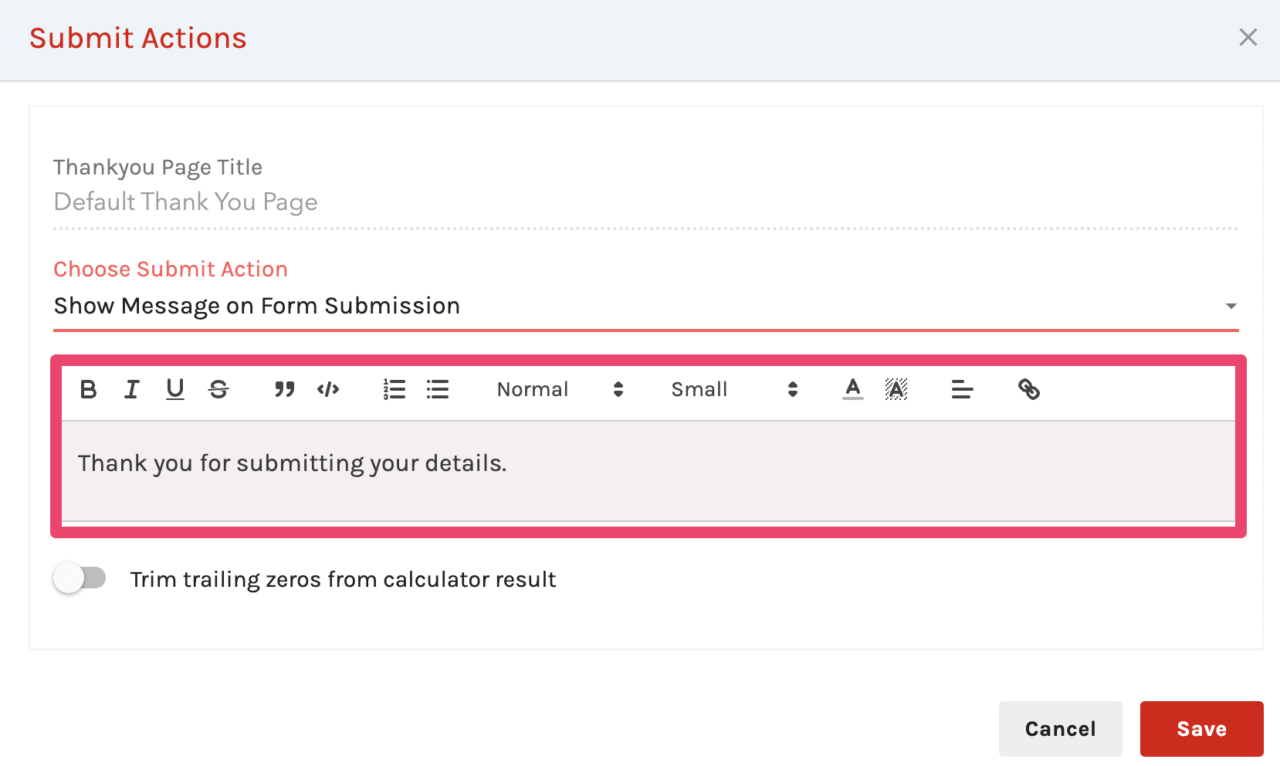The height and width of the screenshot is (766, 1280).
Task: Create a bulleted list
Action: (437, 389)
